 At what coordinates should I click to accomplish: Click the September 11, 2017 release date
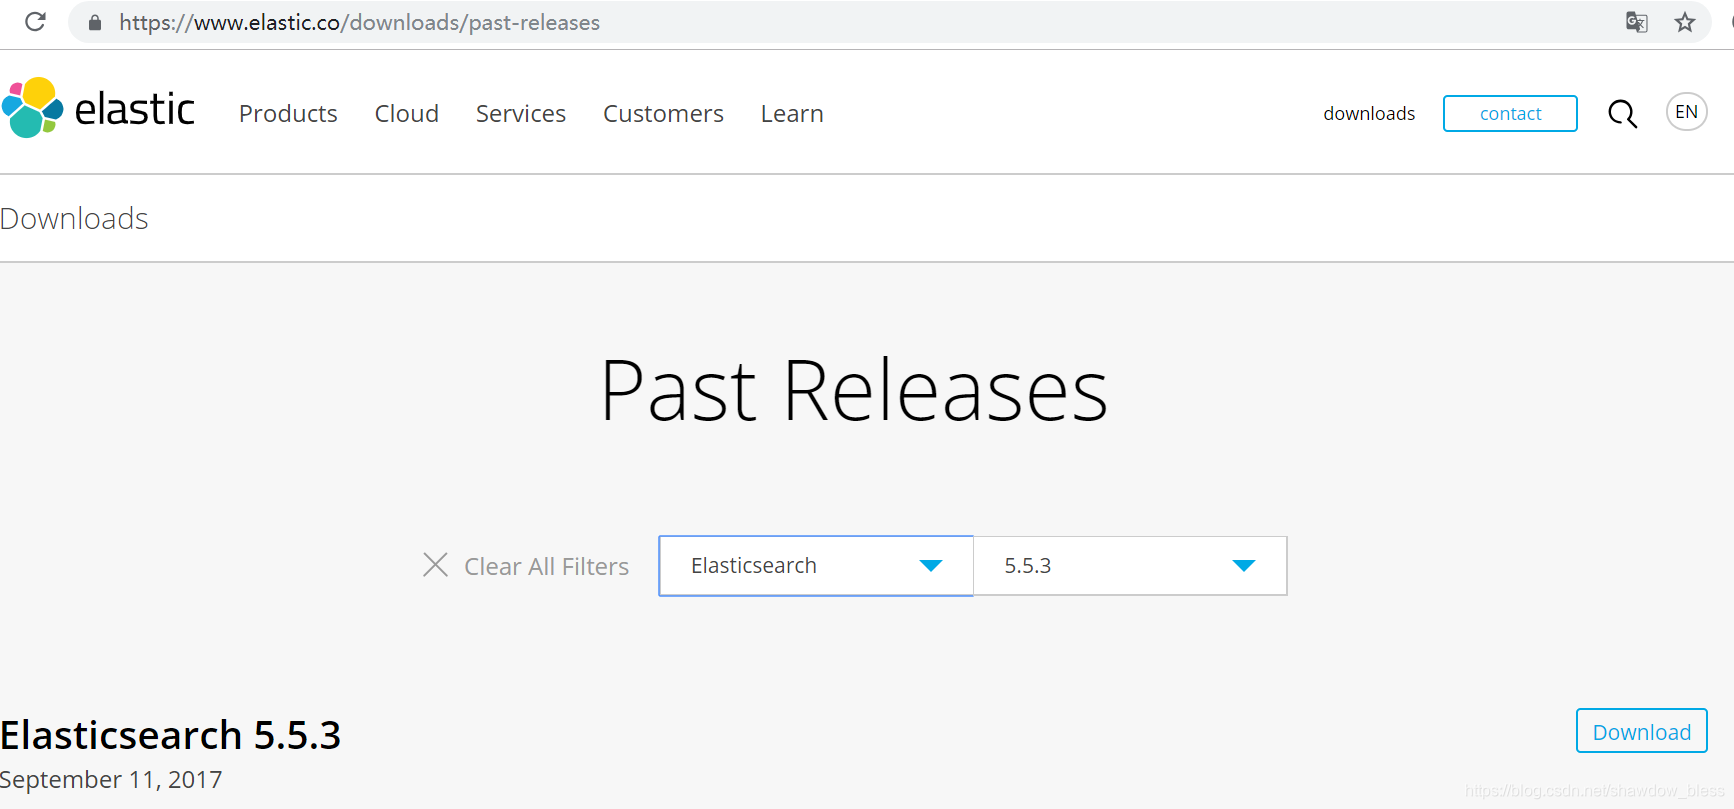tap(111, 779)
